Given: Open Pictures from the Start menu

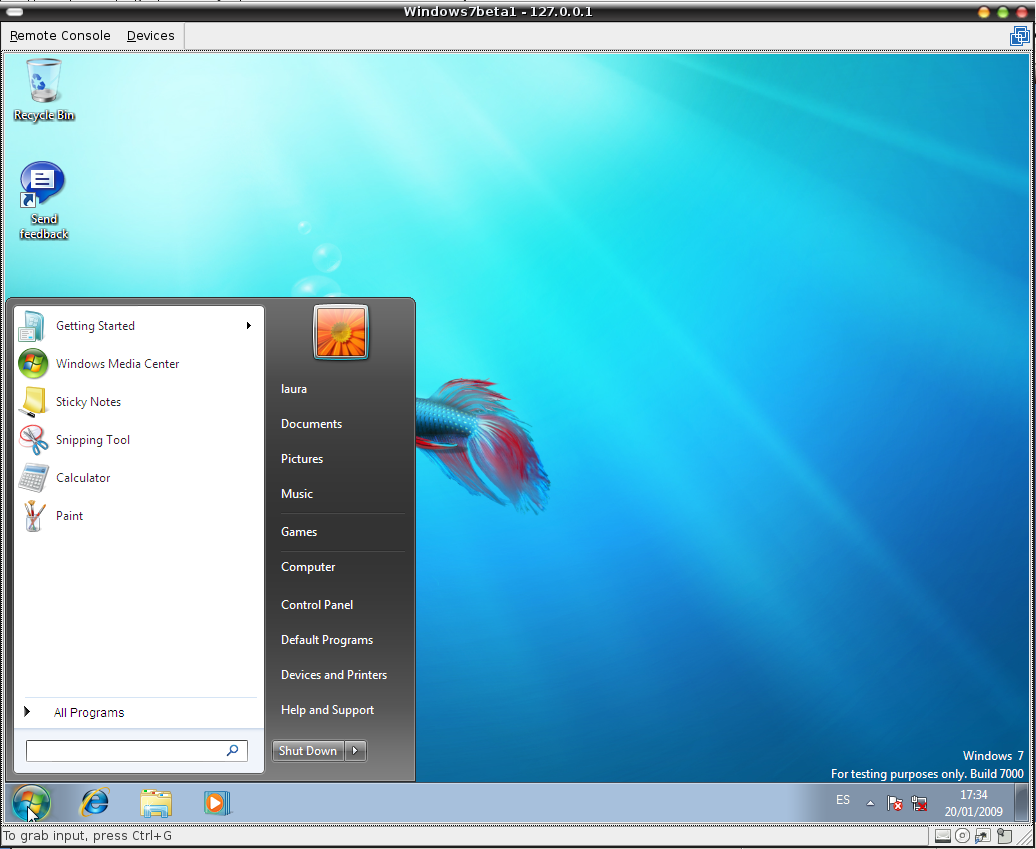Looking at the screenshot, I should [302, 459].
